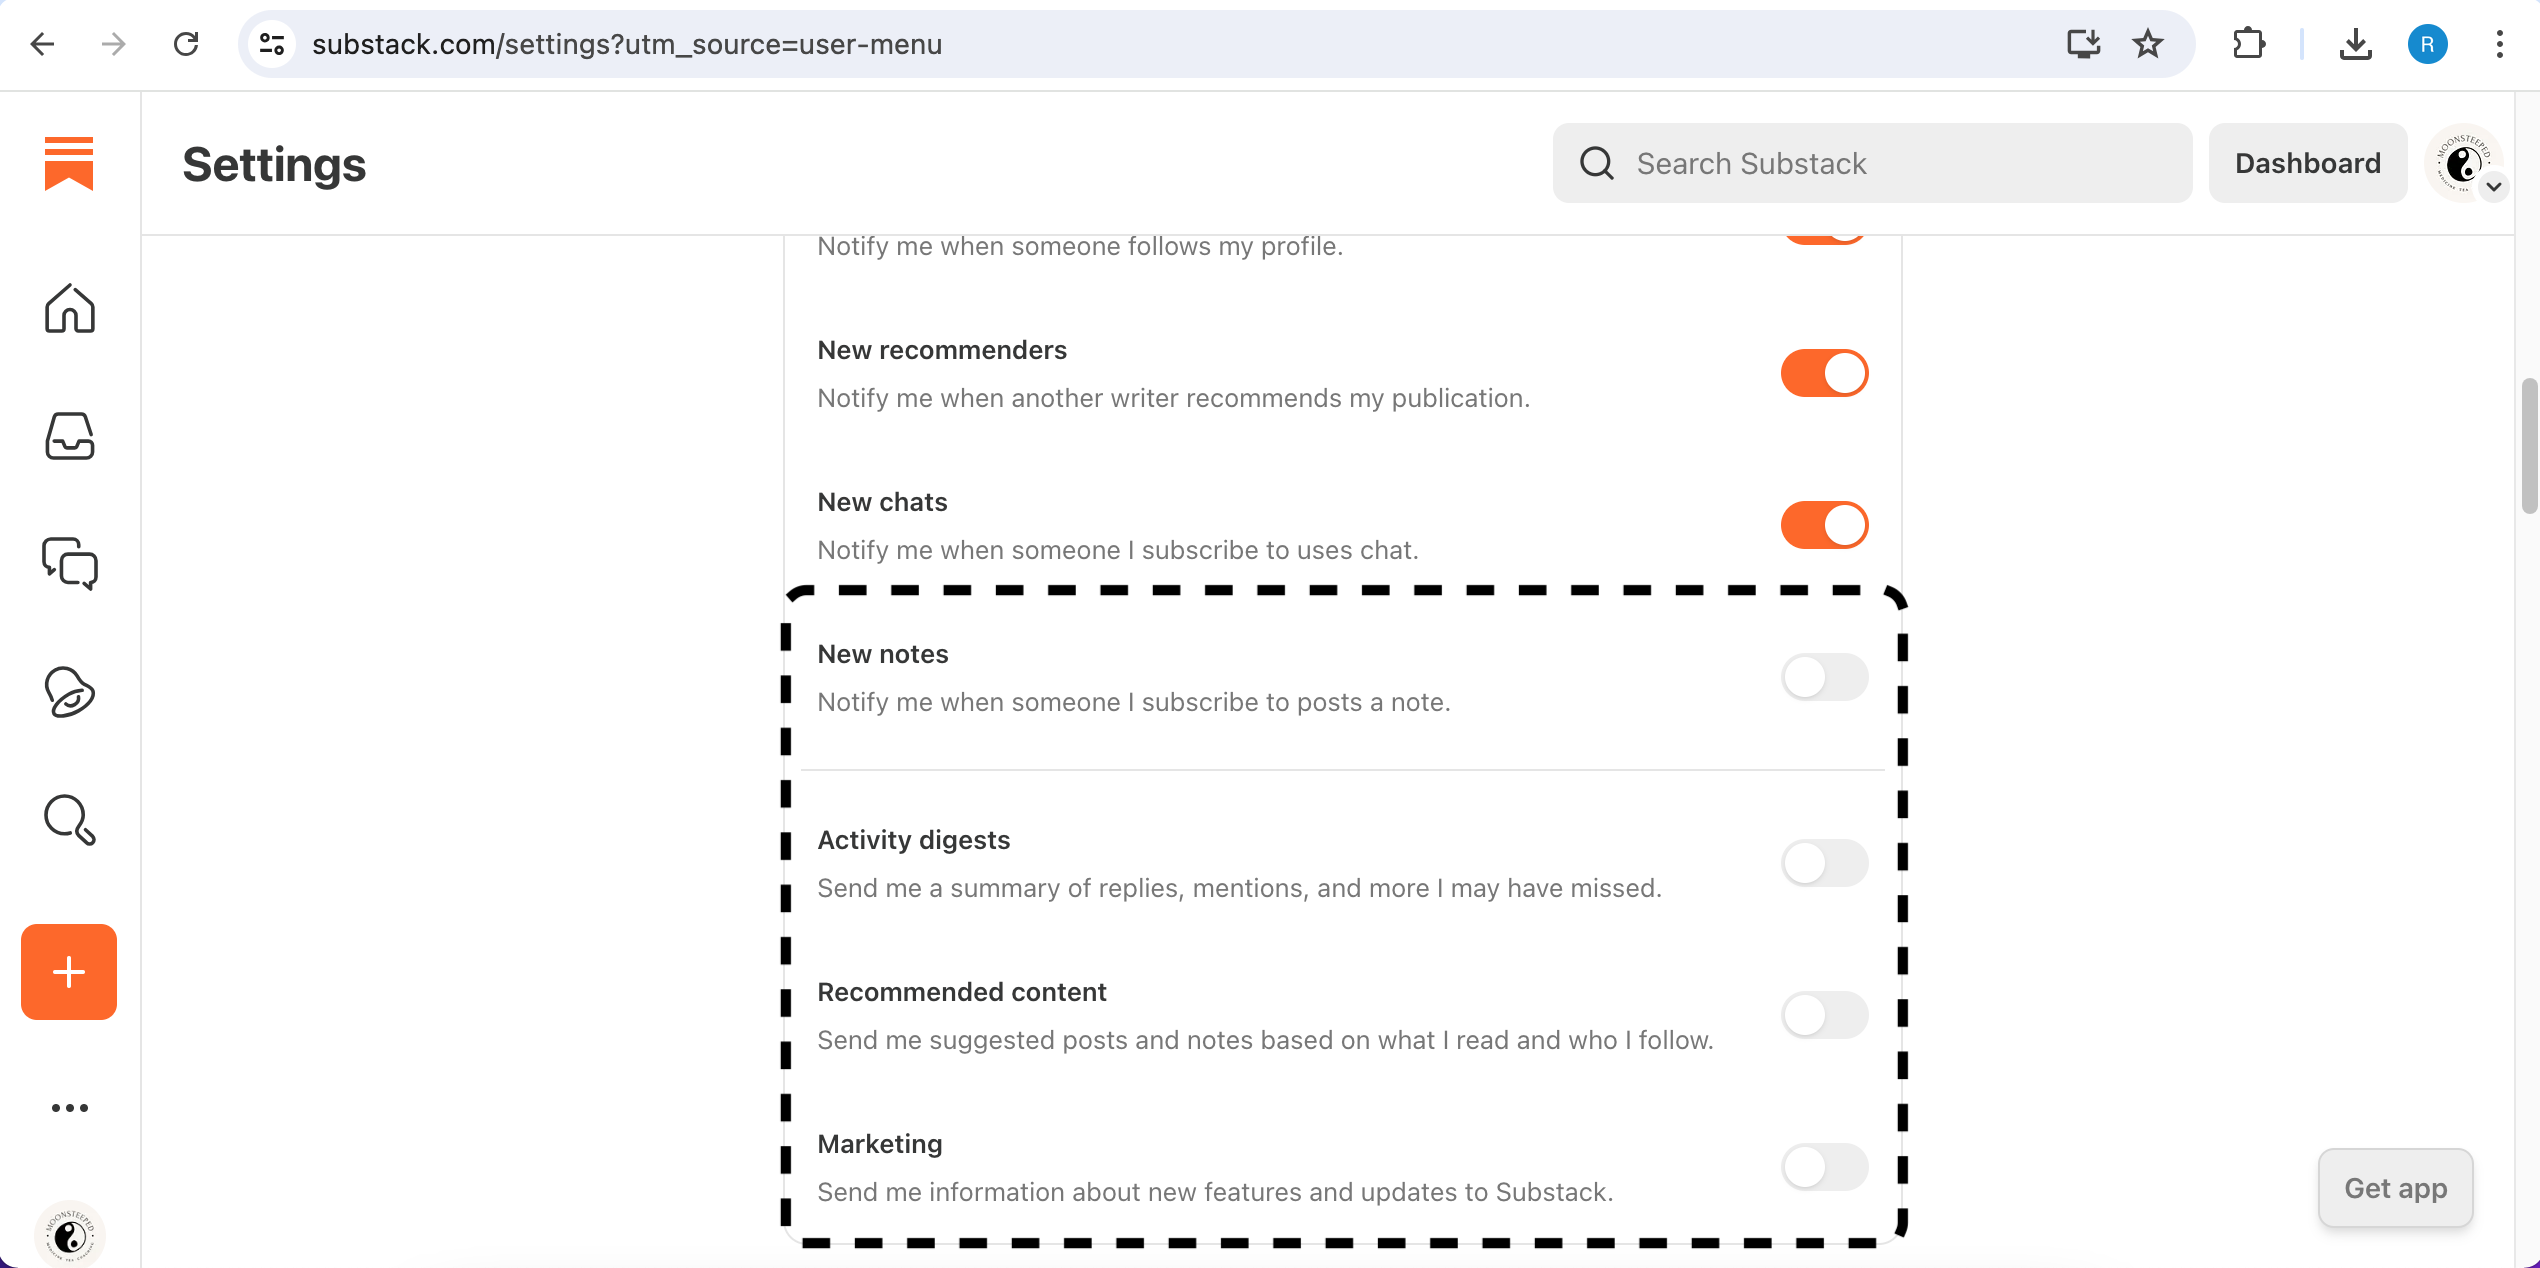The width and height of the screenshot is (2540, 1268).
Task: Start a new post with the orange plus button
Action: point(68,971)
